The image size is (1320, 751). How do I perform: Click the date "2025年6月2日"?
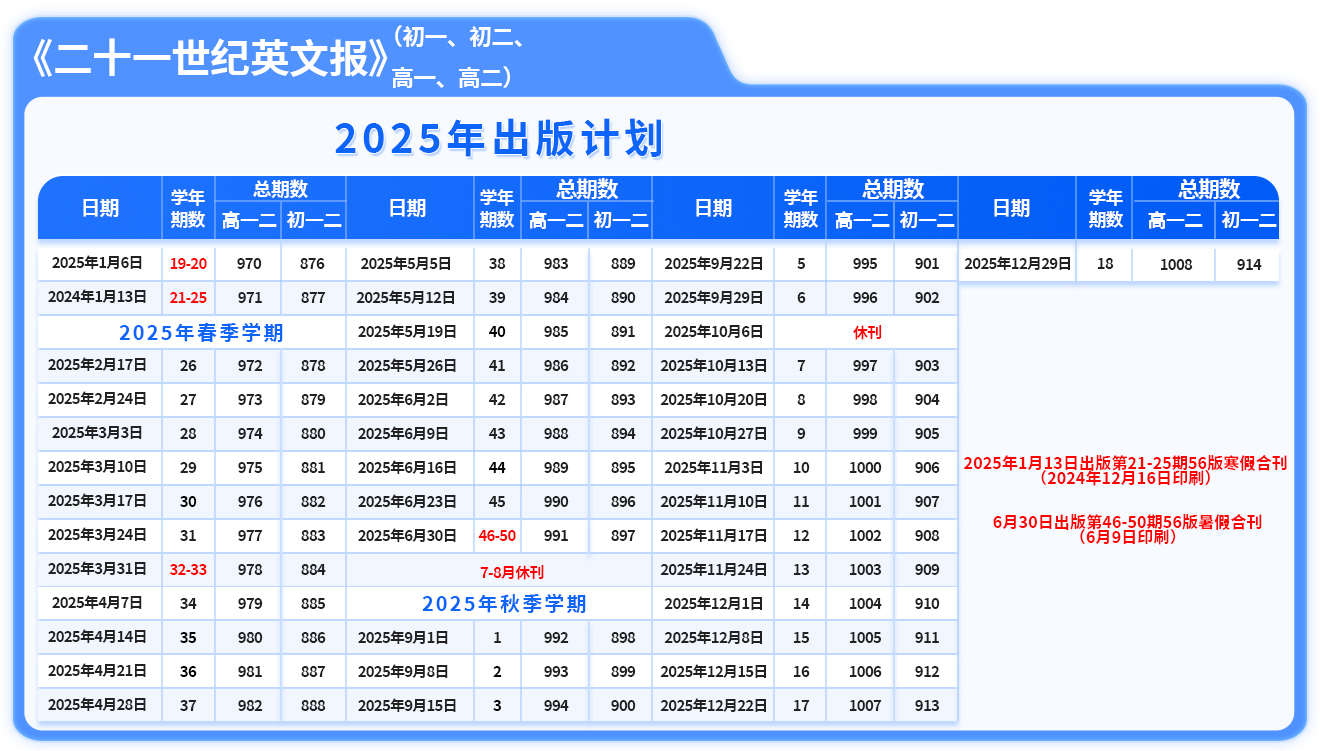tap(406, 400)
